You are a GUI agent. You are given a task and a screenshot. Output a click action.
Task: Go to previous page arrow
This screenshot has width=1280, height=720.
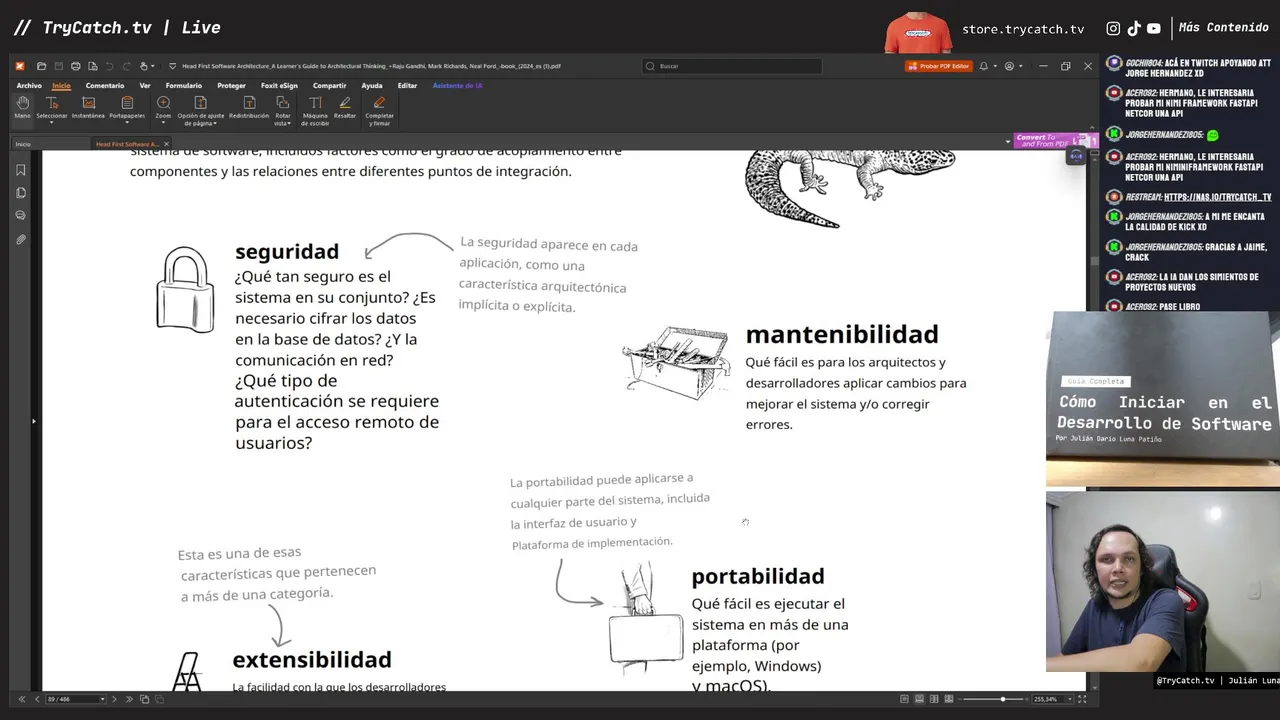click(x=37, y=699)
